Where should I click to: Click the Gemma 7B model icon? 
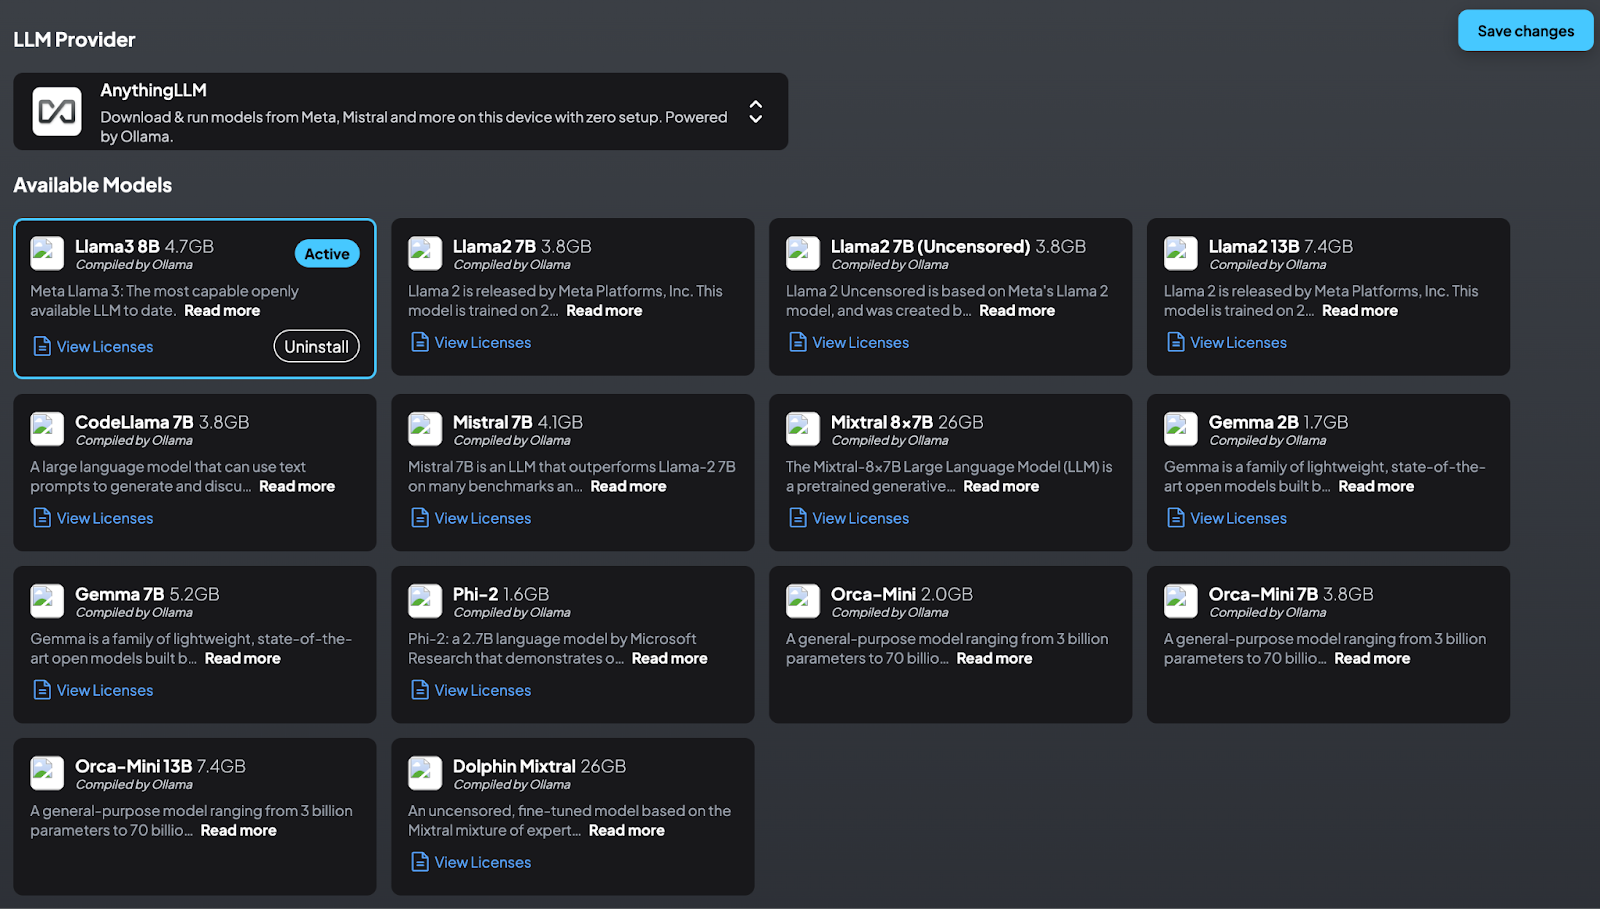click(x=47, y=601)
